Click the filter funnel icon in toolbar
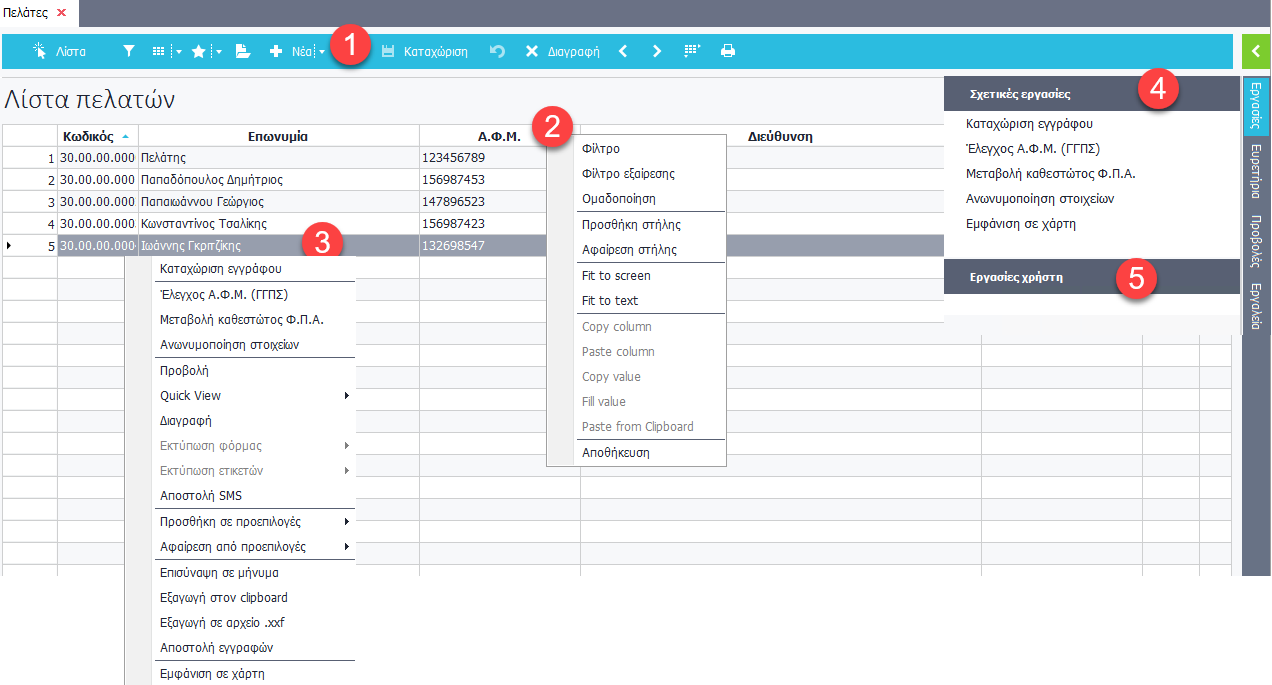 tap(129, 51)
